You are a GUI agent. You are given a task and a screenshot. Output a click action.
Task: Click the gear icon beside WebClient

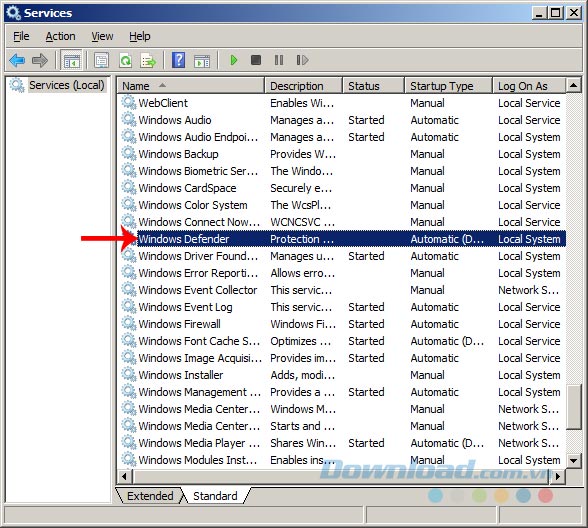tap(129, 102)
